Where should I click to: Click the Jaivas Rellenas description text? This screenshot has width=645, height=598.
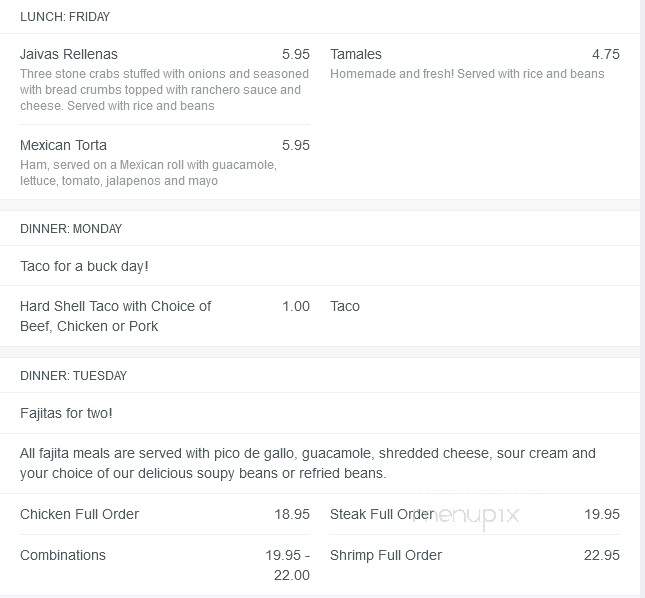(164, 90)
